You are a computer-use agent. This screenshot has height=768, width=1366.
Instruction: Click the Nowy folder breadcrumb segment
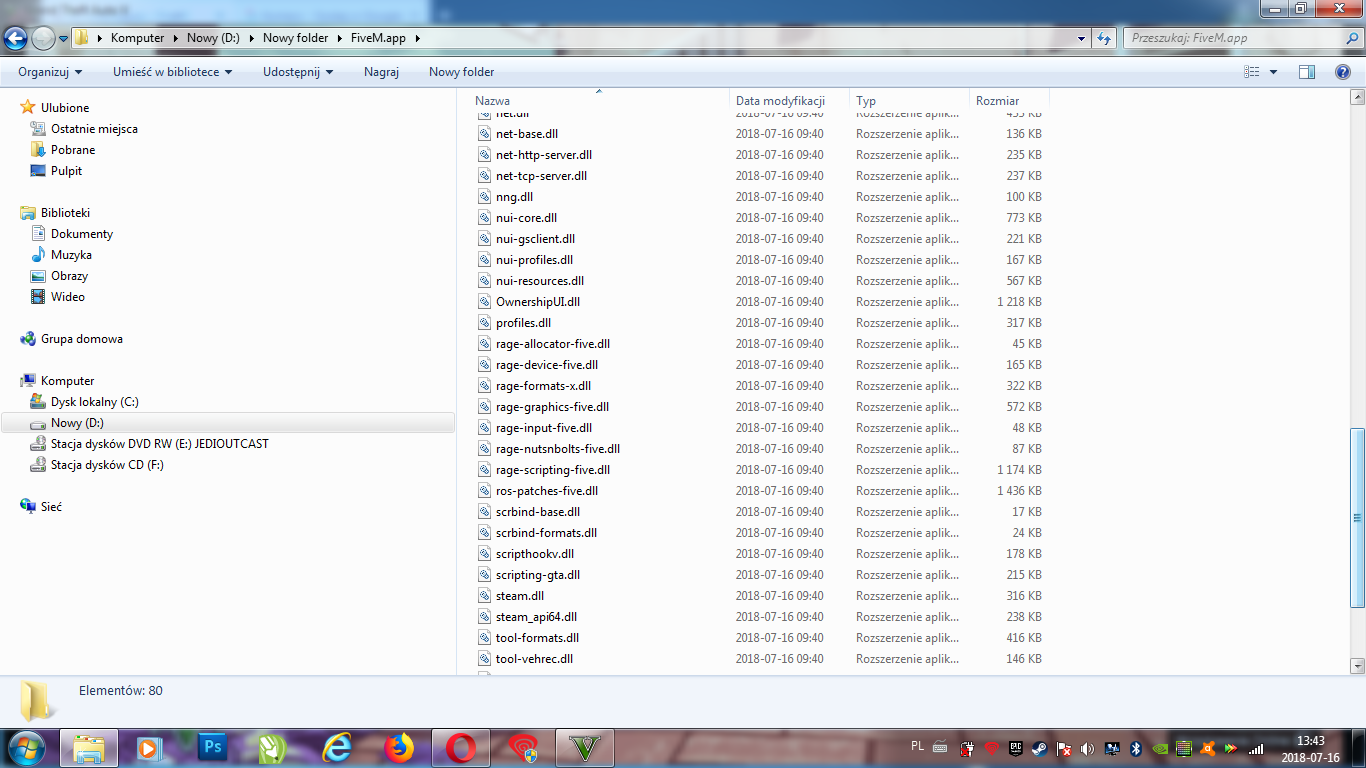295,38
